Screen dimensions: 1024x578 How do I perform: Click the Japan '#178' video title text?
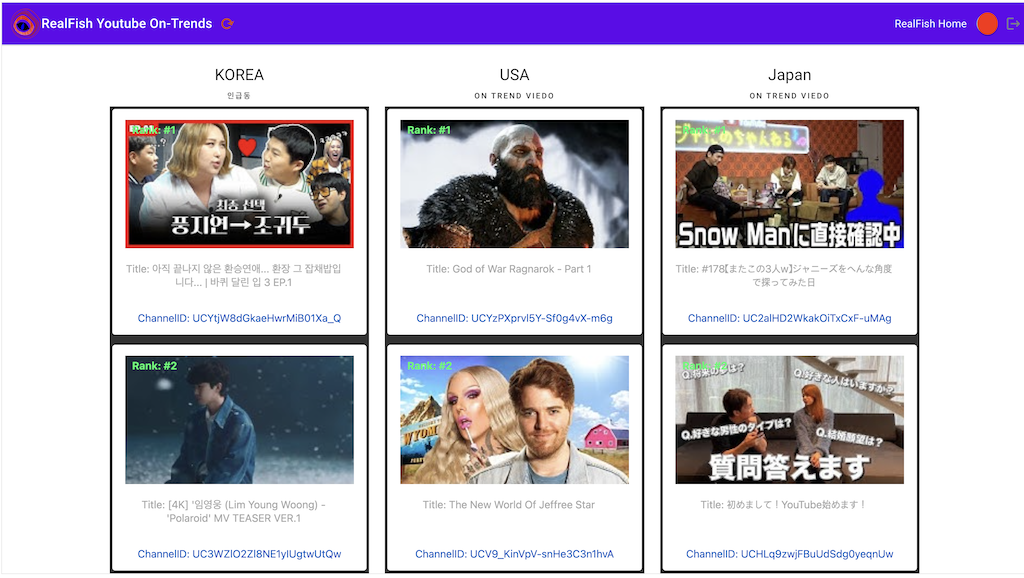coord(784,276)
